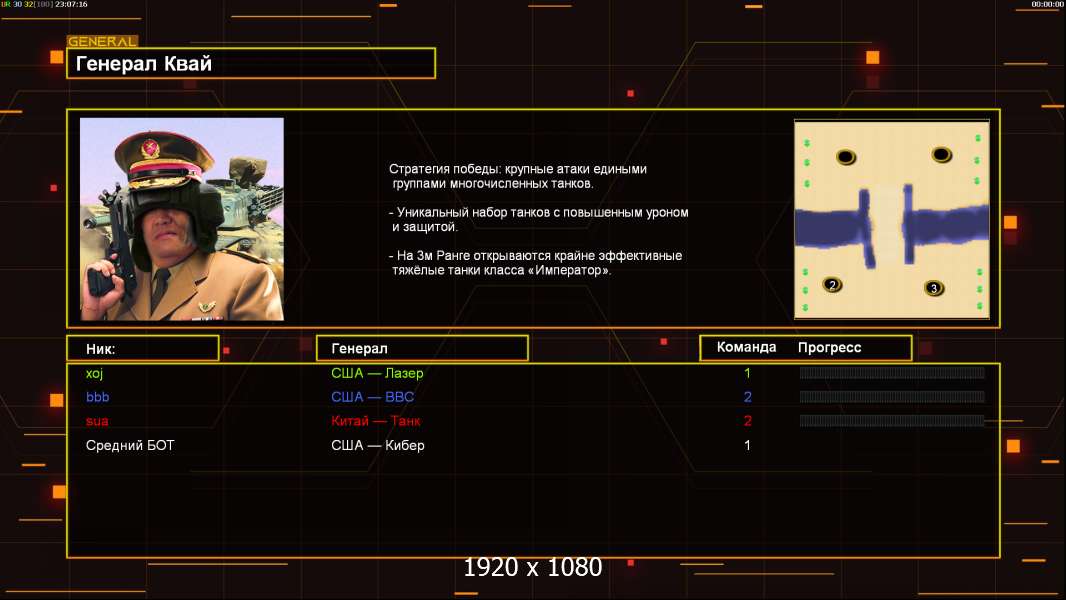Click the yellow GENERAL label
Viewport: 1066px width, 600px height.
[103, 41]
